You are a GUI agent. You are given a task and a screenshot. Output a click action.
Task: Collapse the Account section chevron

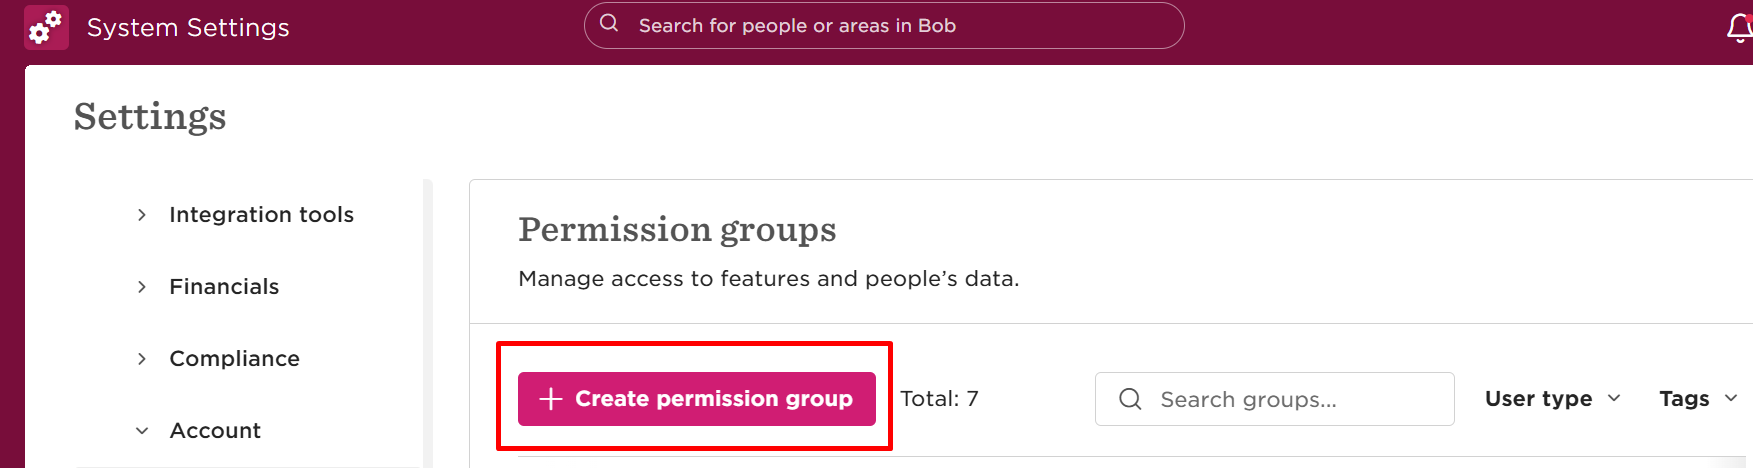[142, 431]
